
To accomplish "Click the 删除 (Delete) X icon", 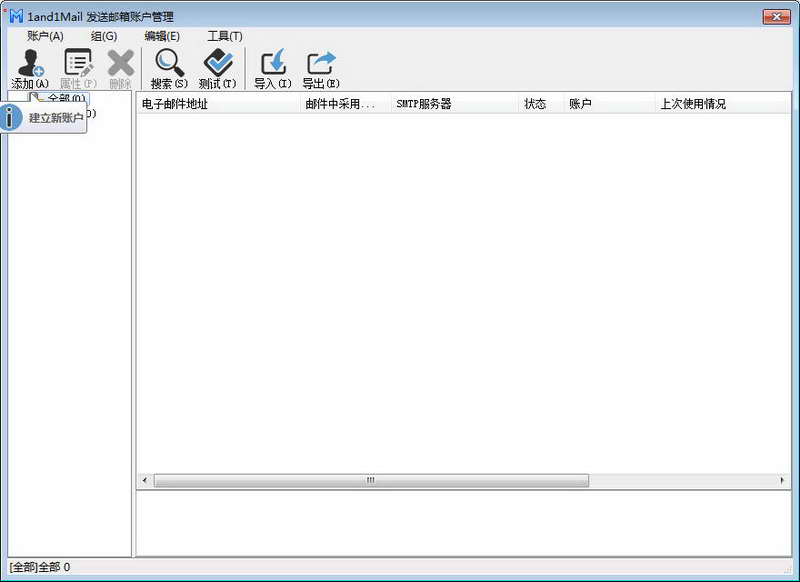I will coord(120,64).
